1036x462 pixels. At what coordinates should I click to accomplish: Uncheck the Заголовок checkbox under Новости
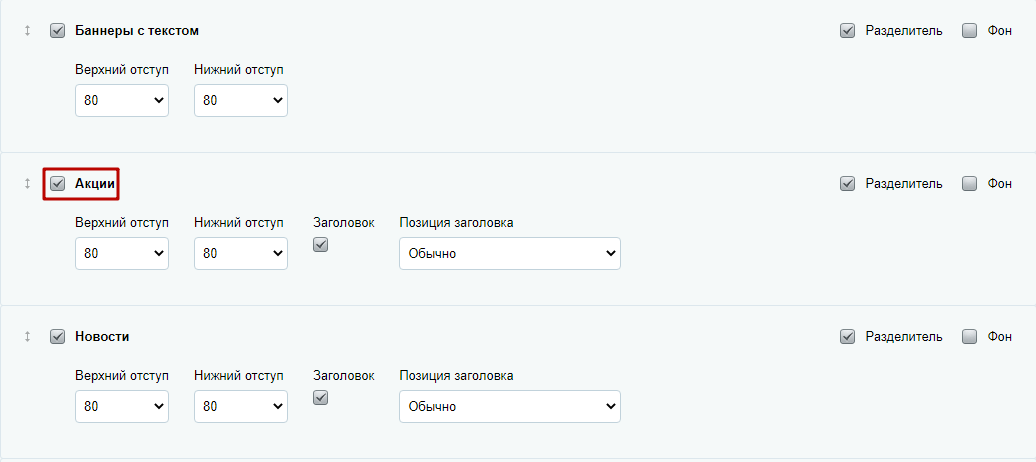320,398
